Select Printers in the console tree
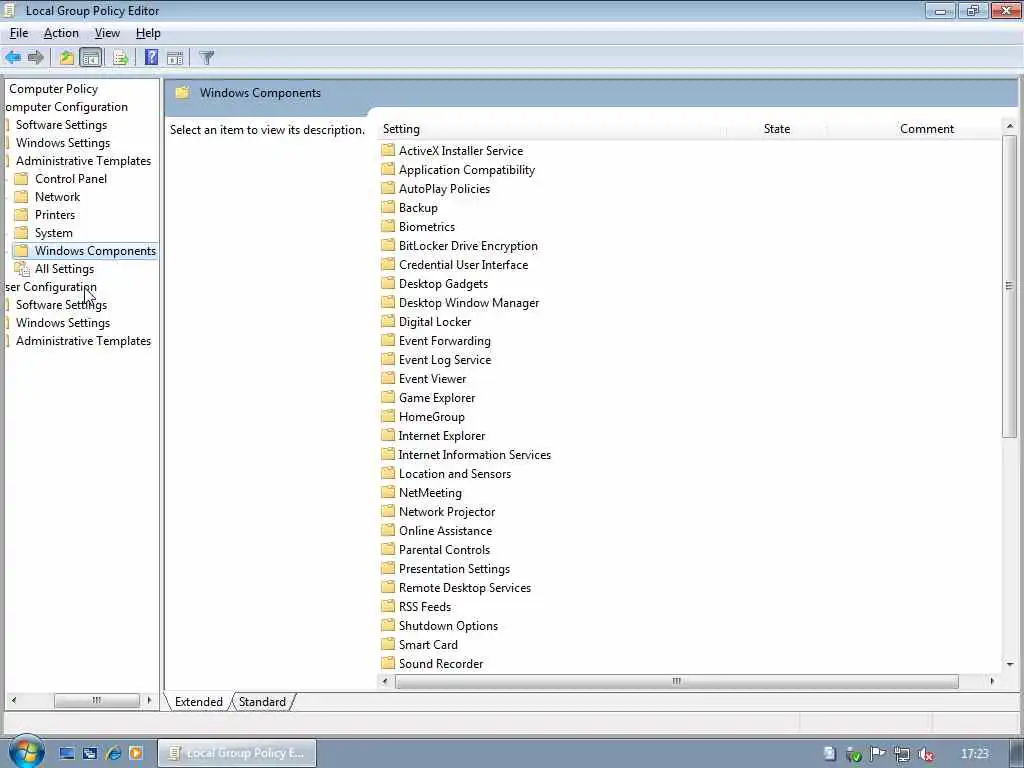The width and height of the screenshot is (1024, 768). click(55, 214)
